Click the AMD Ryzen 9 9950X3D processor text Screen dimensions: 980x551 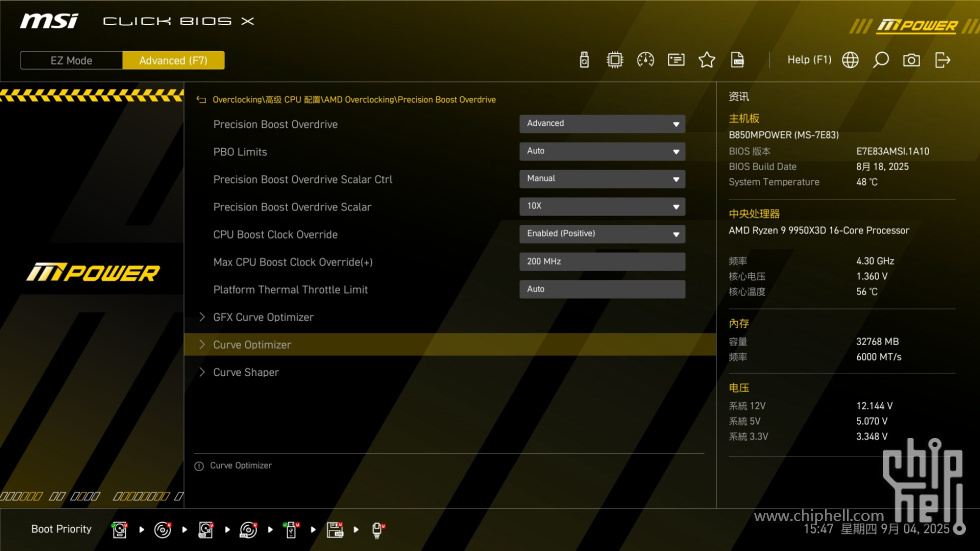pyautogui.click(x=819, y=231)
